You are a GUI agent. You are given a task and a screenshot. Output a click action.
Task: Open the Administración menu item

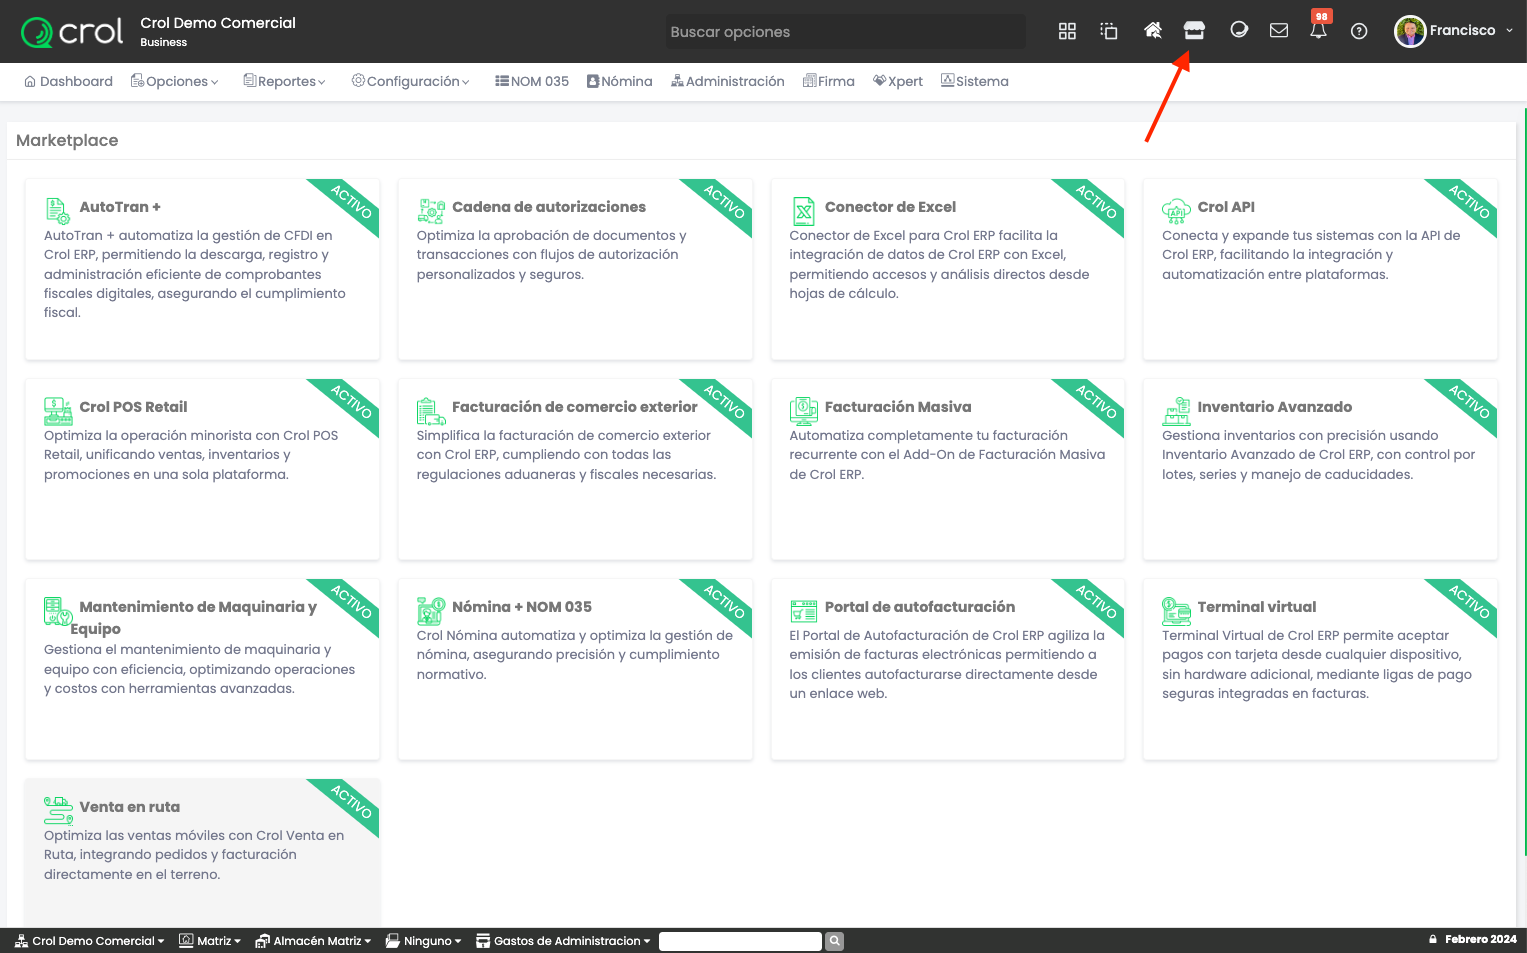tap(728, 81)
